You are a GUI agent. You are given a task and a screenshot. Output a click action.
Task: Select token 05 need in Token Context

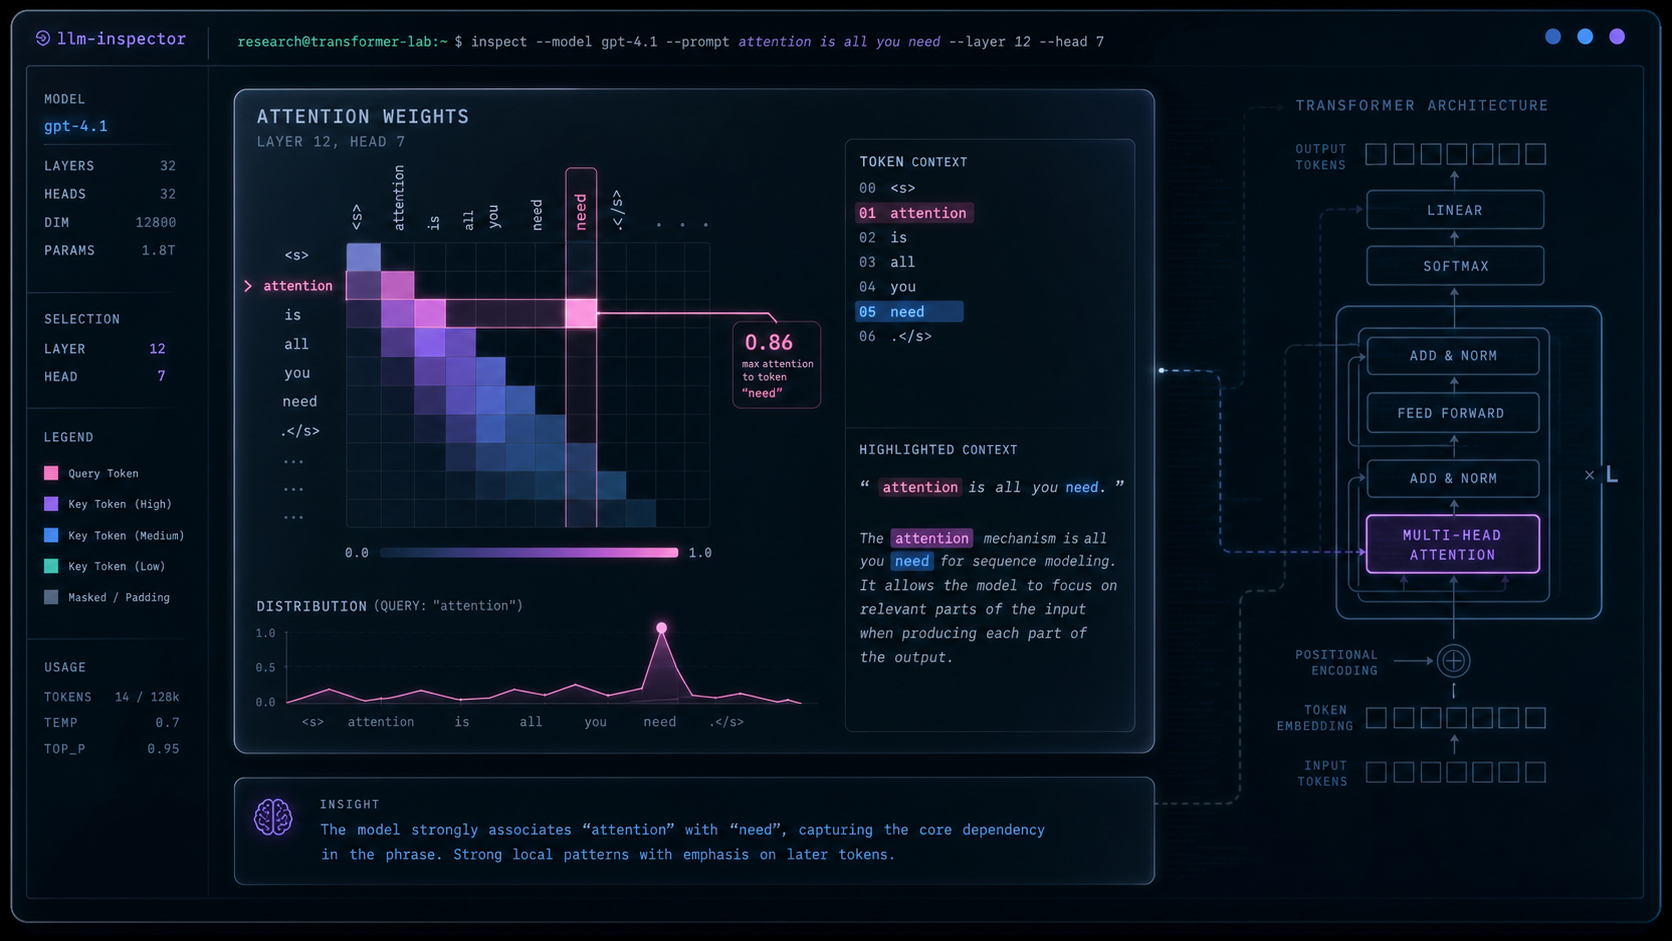(909, 312)
